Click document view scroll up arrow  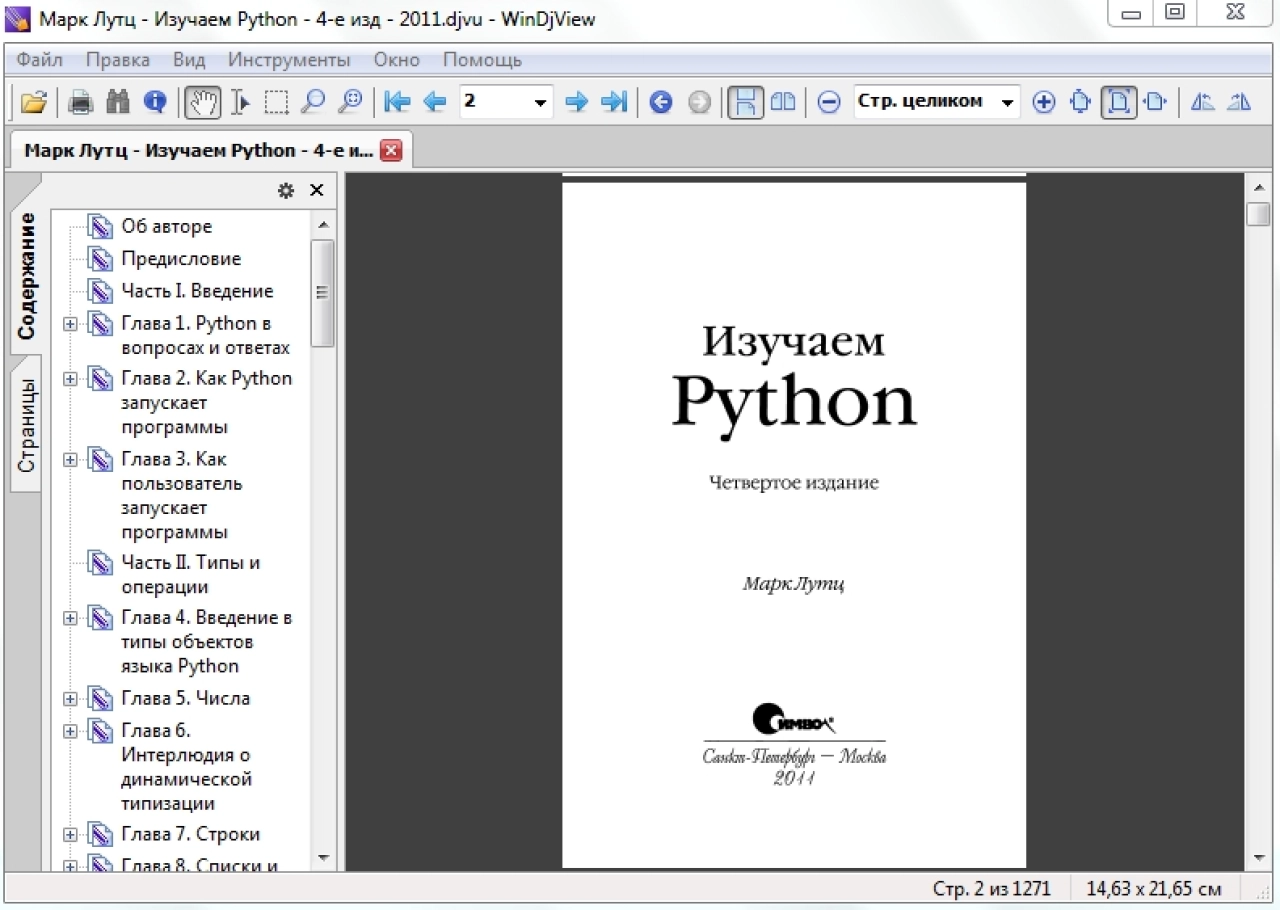pos(1259,187)
